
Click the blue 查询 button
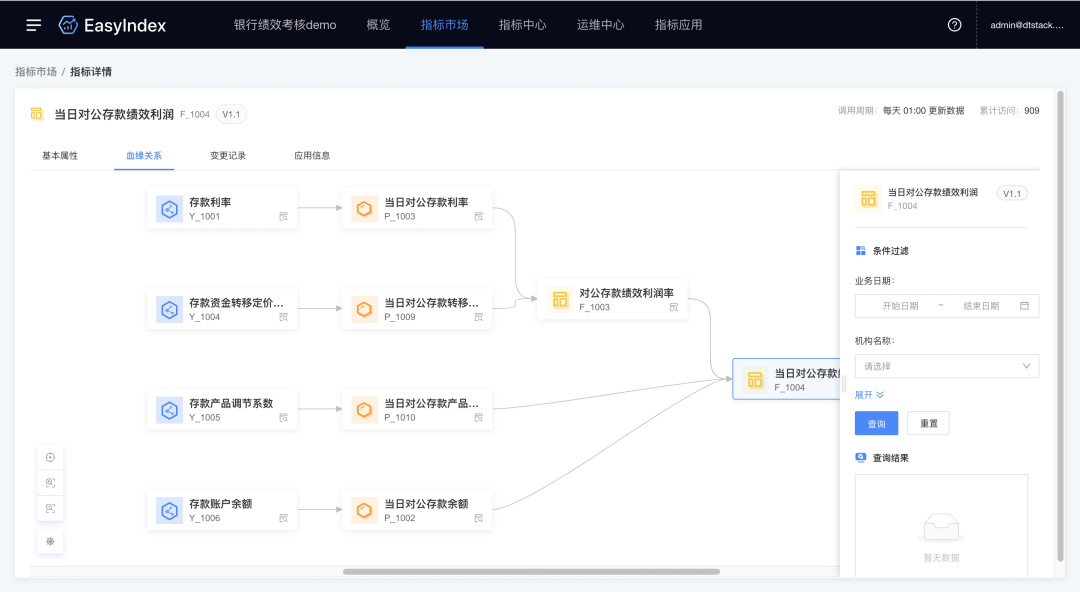[x=876, y=424]
